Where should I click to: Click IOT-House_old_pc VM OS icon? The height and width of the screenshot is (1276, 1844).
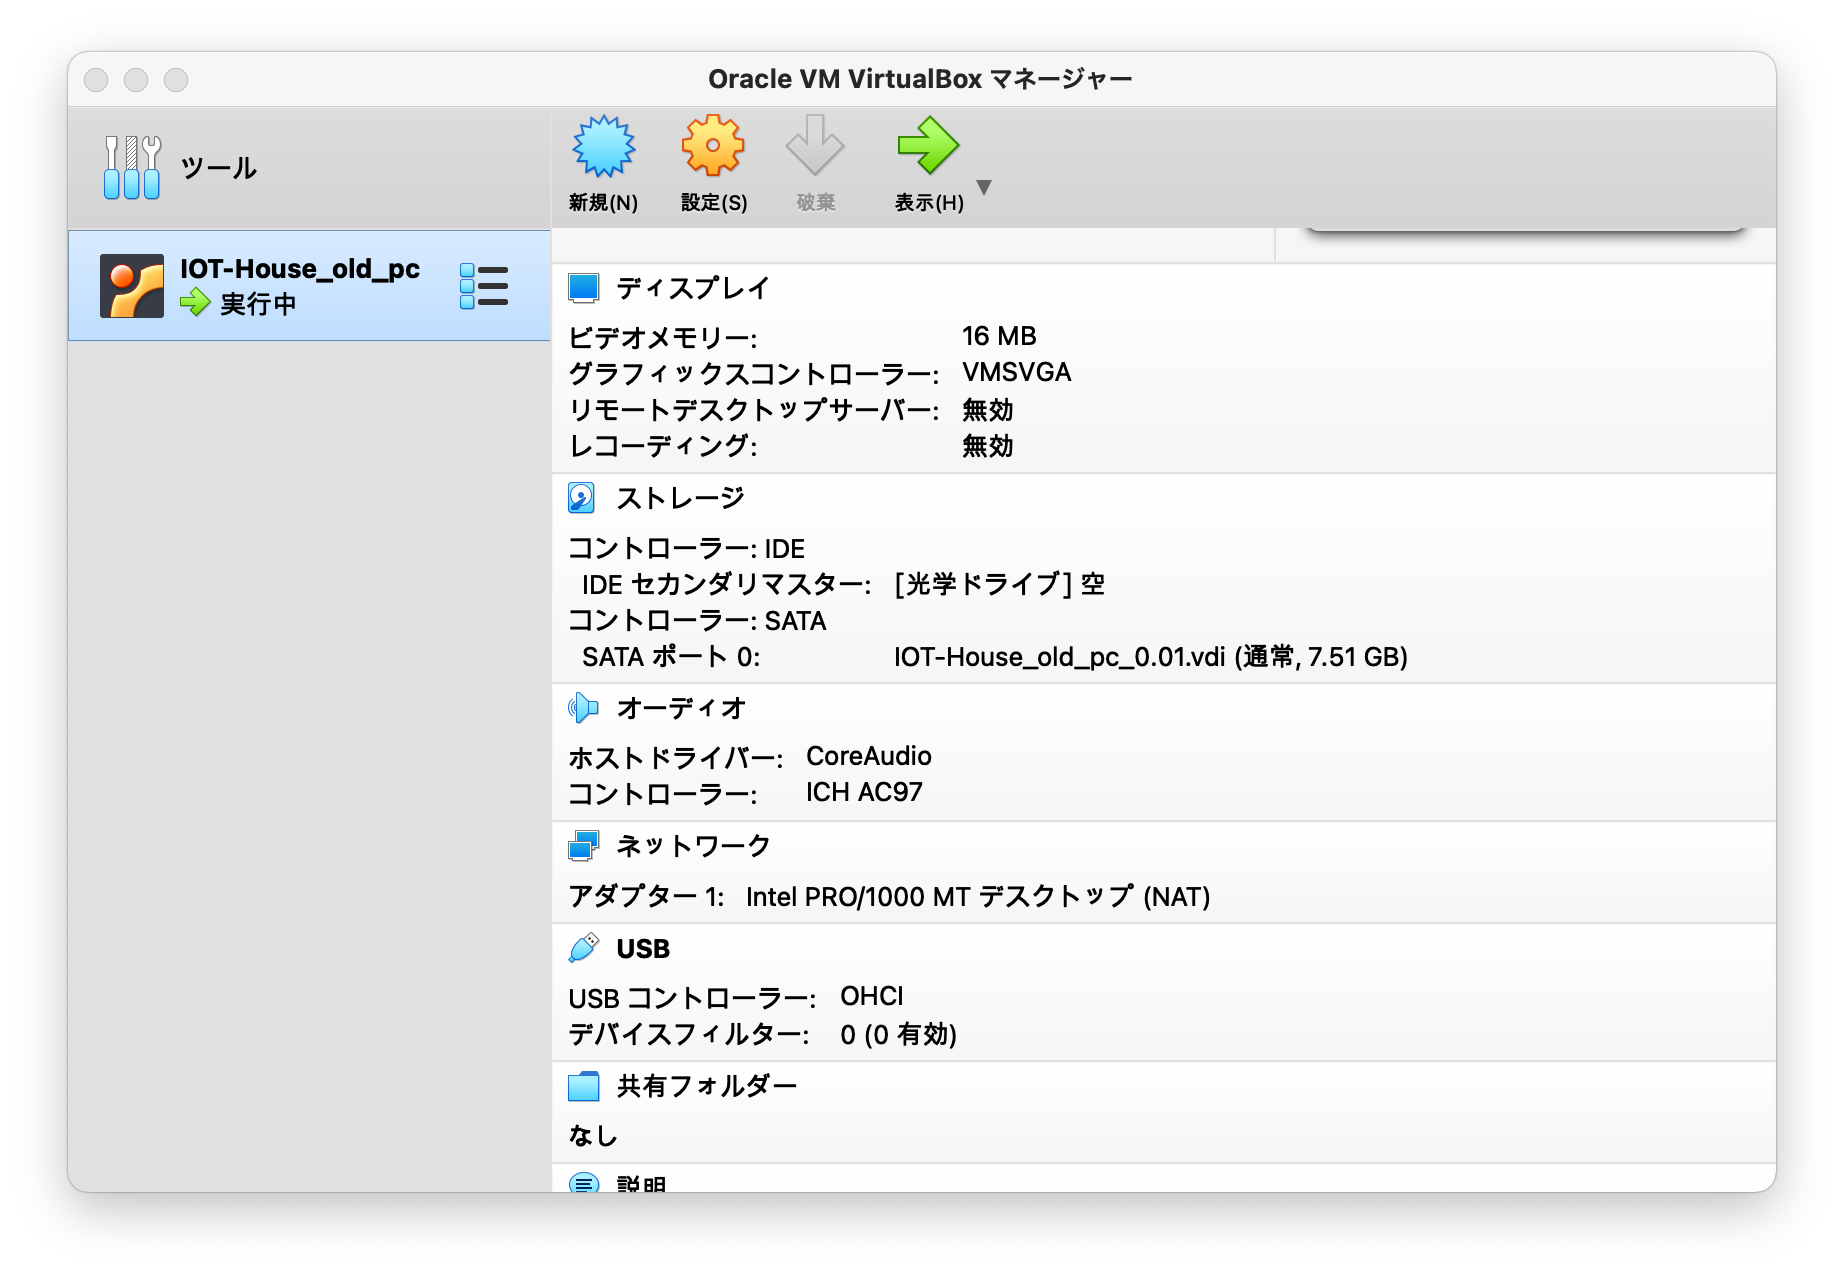[x=132, y=285]
